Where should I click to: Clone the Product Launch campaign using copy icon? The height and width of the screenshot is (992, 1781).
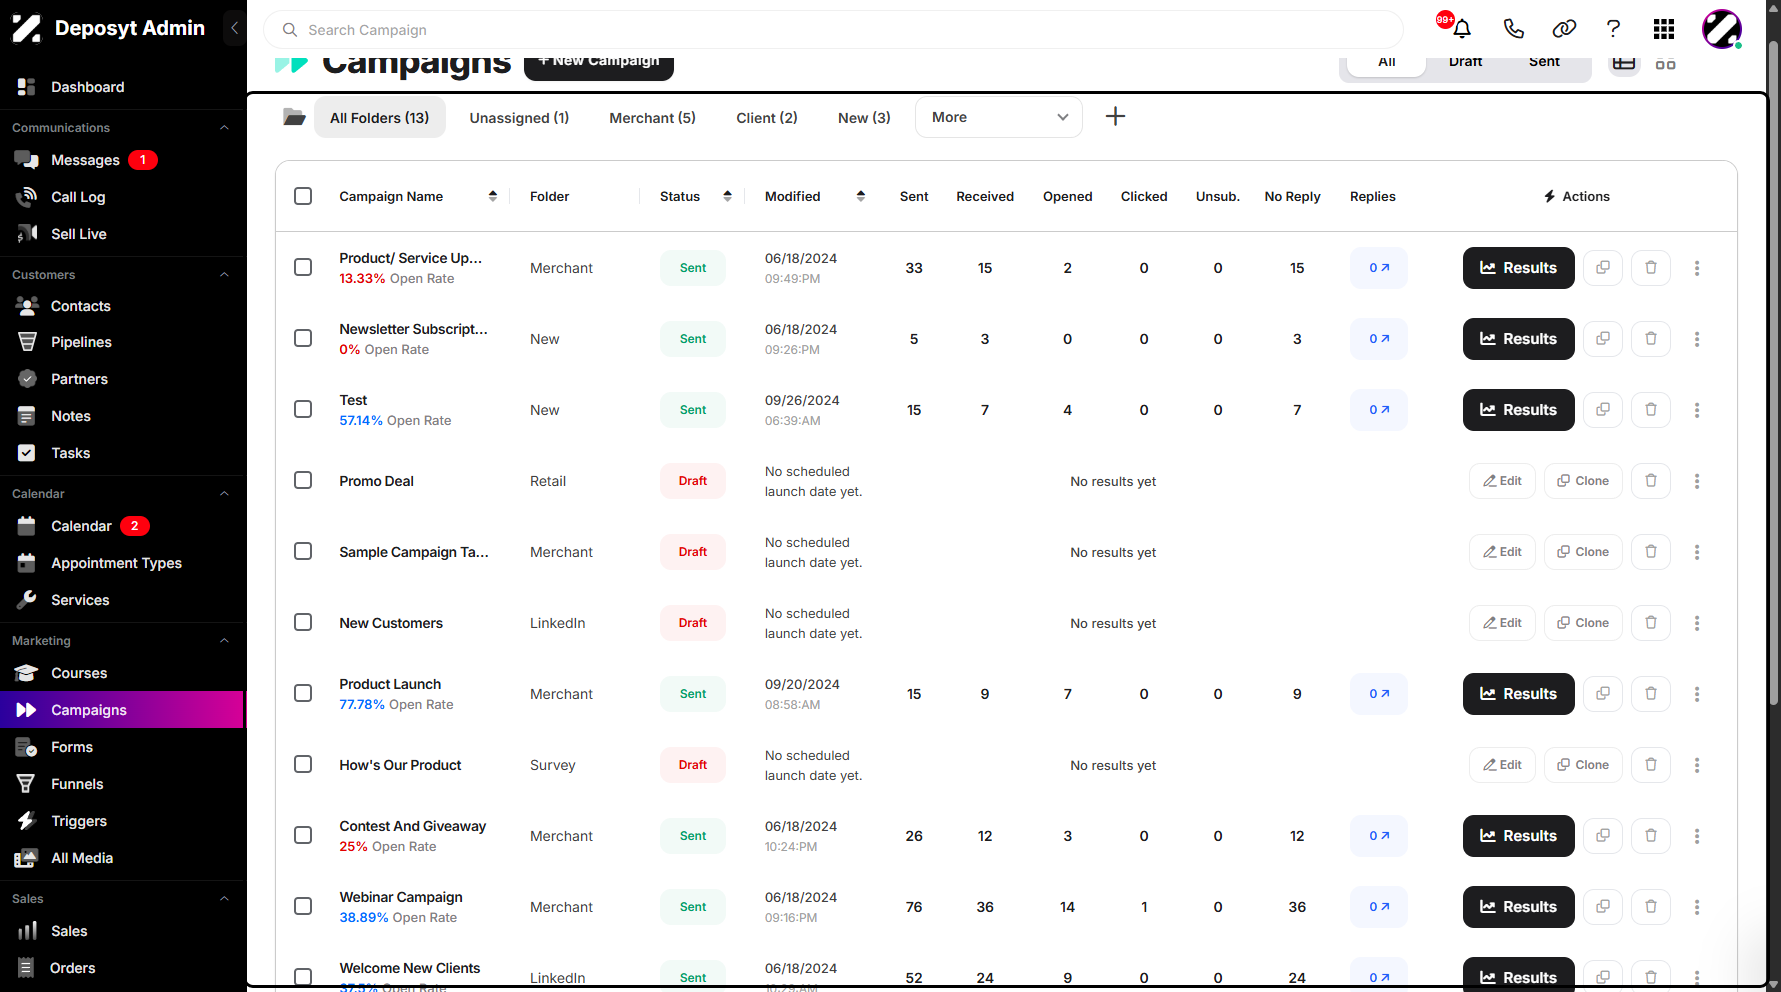click(x=1603, y=694)
